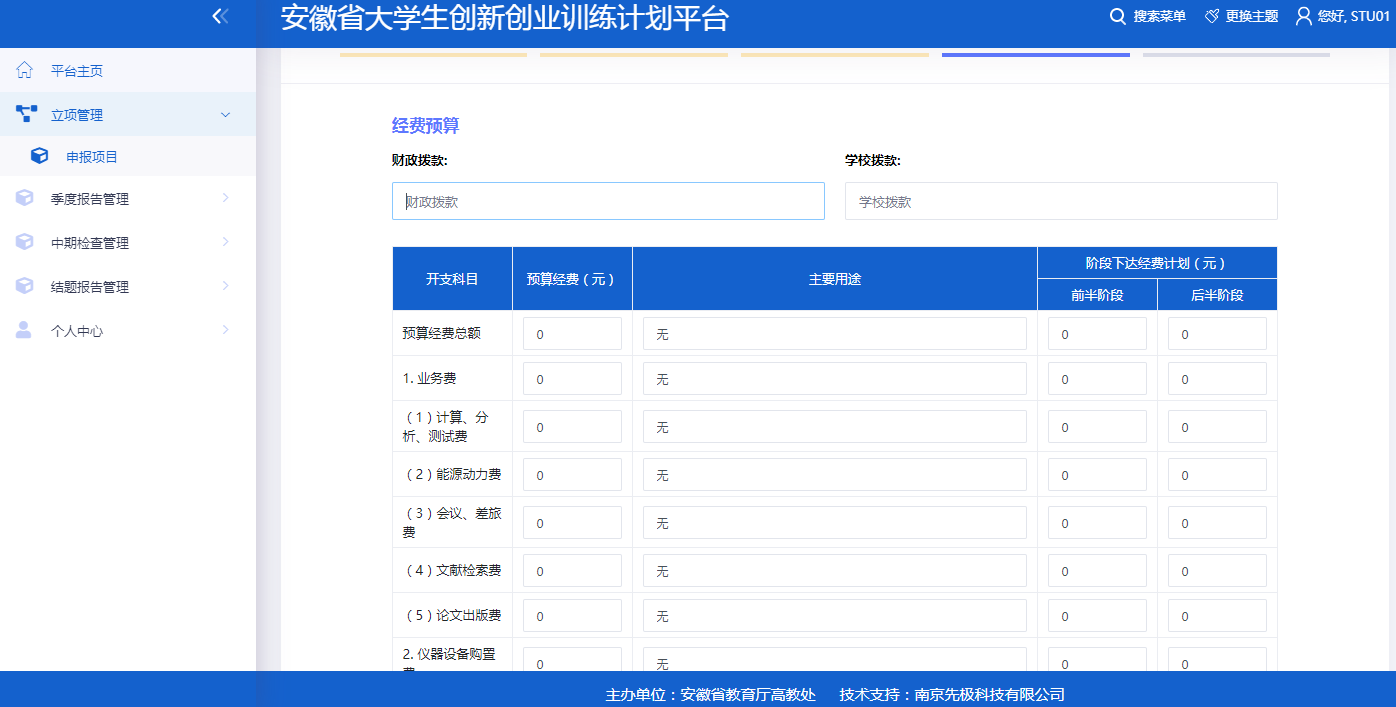Go to 平台主页 in the sidebar
1396x707 pixels.
[x=77, y=71]
